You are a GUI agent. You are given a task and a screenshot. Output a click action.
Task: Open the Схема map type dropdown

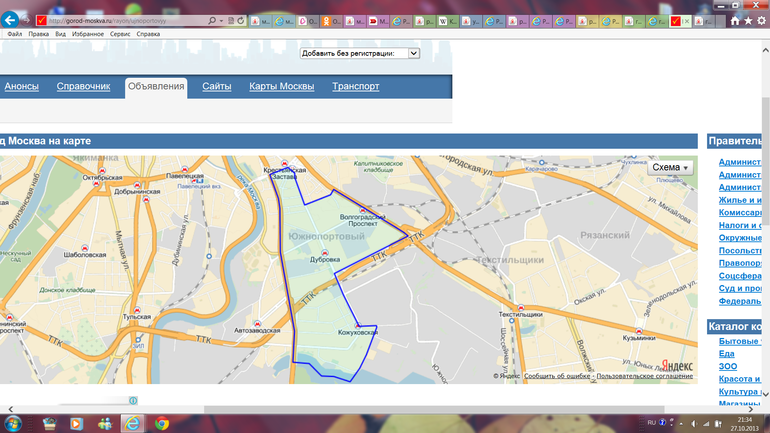click(670, 168)
